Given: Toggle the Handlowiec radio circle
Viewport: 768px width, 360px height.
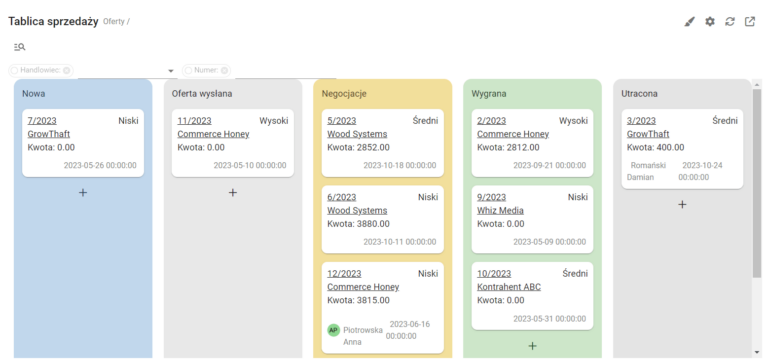Looking at the screenshot, I should click(14, 71).
